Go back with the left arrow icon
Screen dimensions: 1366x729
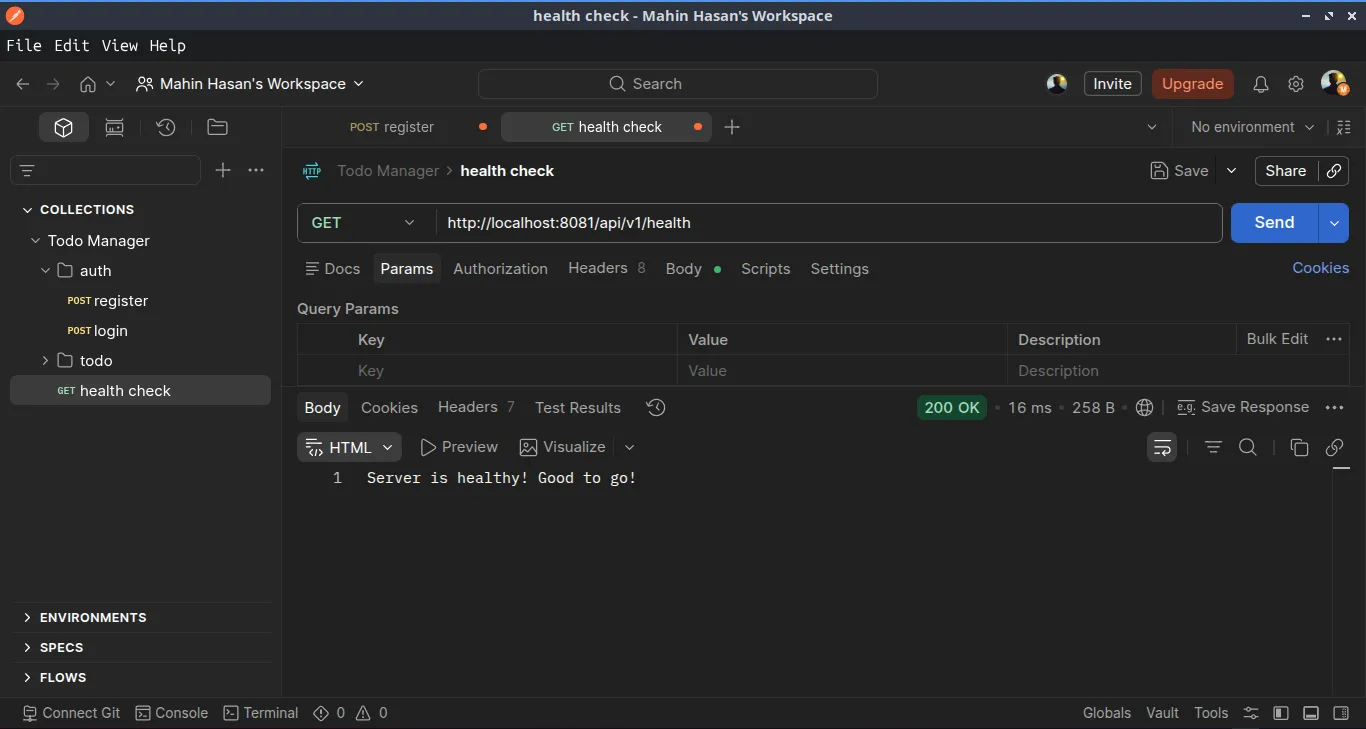(x=23, y=84)
